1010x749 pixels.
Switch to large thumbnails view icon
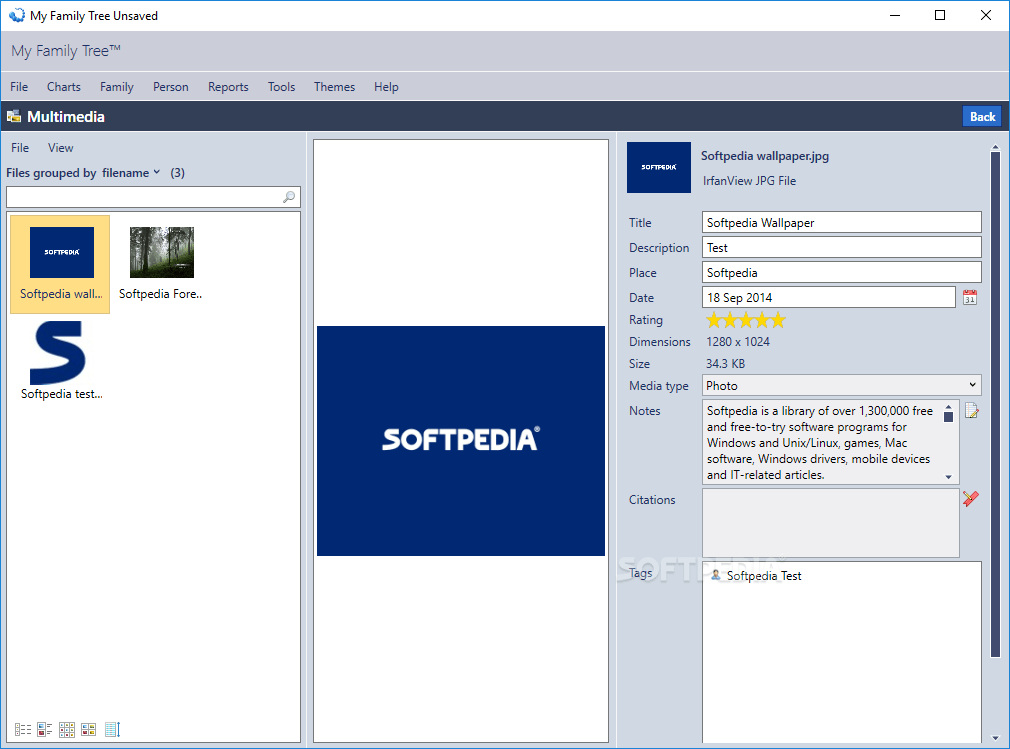[88, 729]
